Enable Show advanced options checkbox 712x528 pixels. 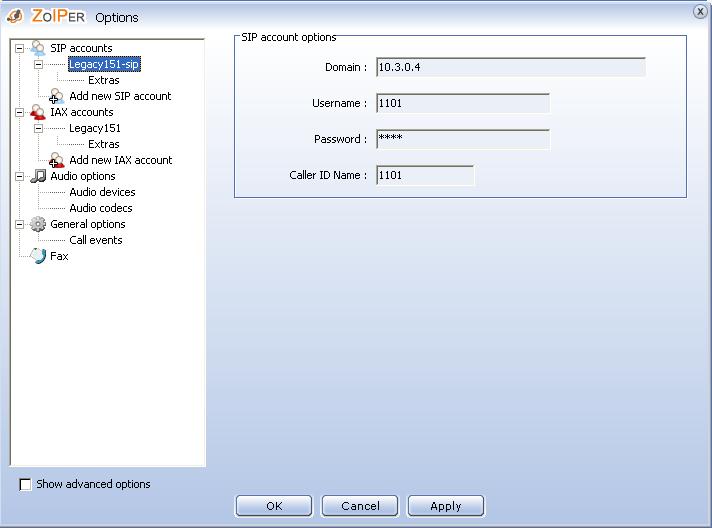click(25, 484)
